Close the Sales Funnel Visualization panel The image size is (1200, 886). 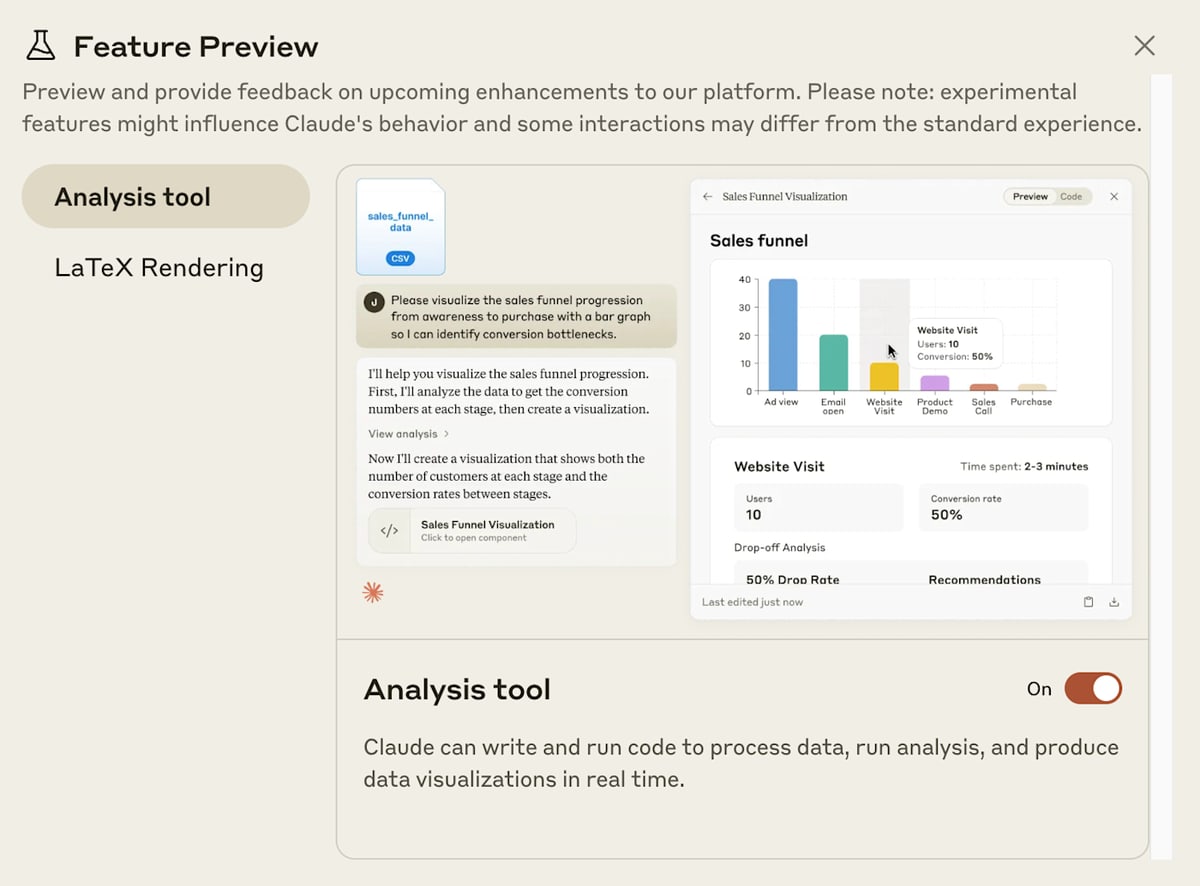[x=1114, y=197]
